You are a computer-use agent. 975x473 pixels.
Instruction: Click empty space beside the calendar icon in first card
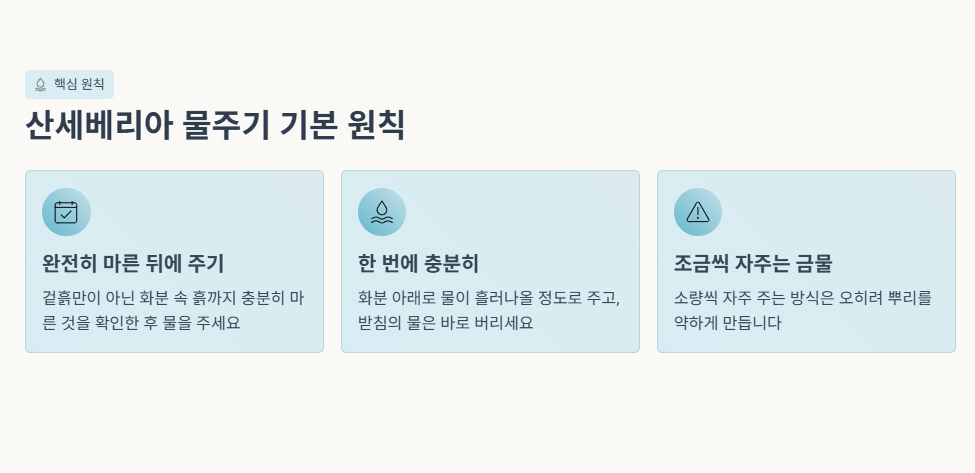205,212
